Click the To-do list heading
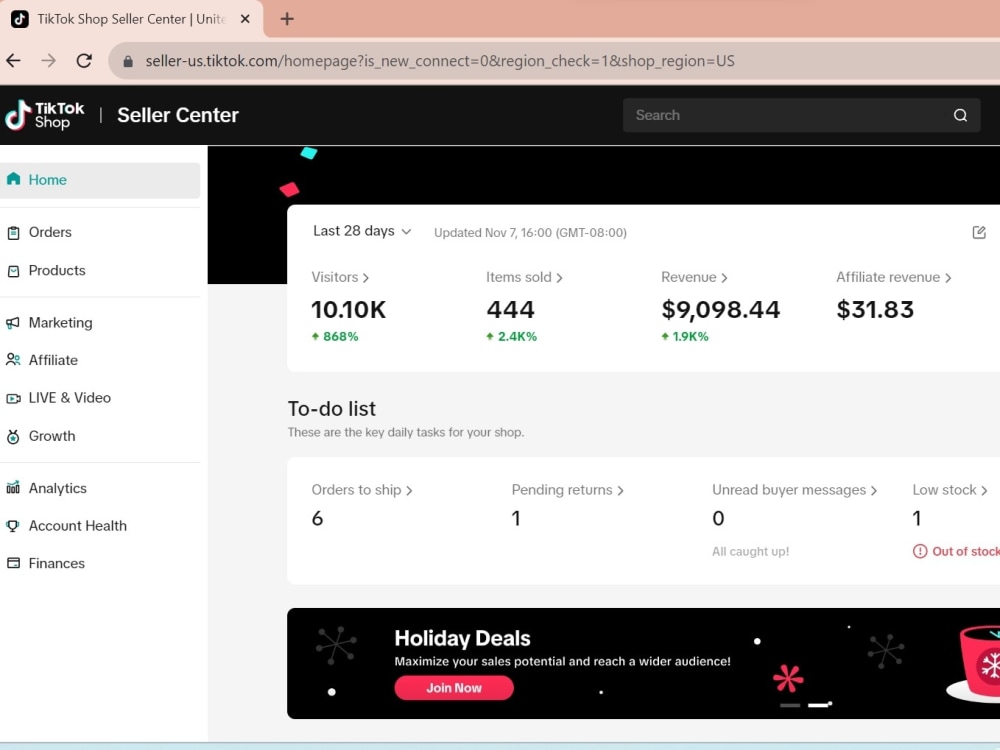Viewport: 1000px width, 750px height. coord(332,408)
